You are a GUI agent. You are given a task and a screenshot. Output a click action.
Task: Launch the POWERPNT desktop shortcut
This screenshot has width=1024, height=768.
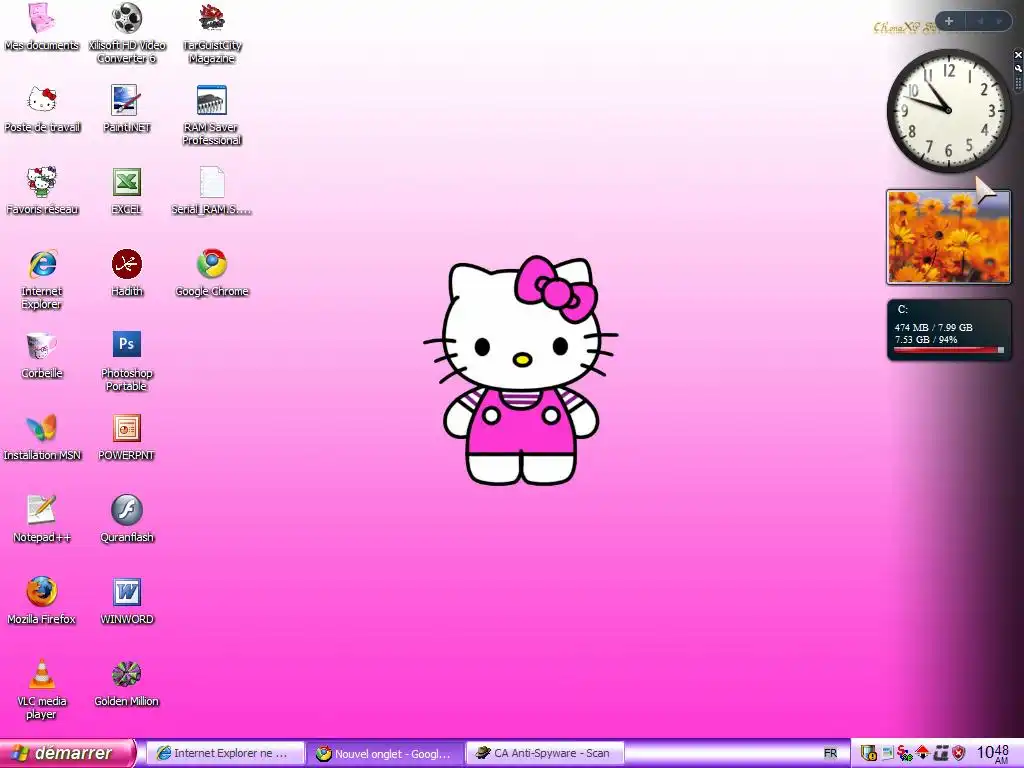click(127, 437)
